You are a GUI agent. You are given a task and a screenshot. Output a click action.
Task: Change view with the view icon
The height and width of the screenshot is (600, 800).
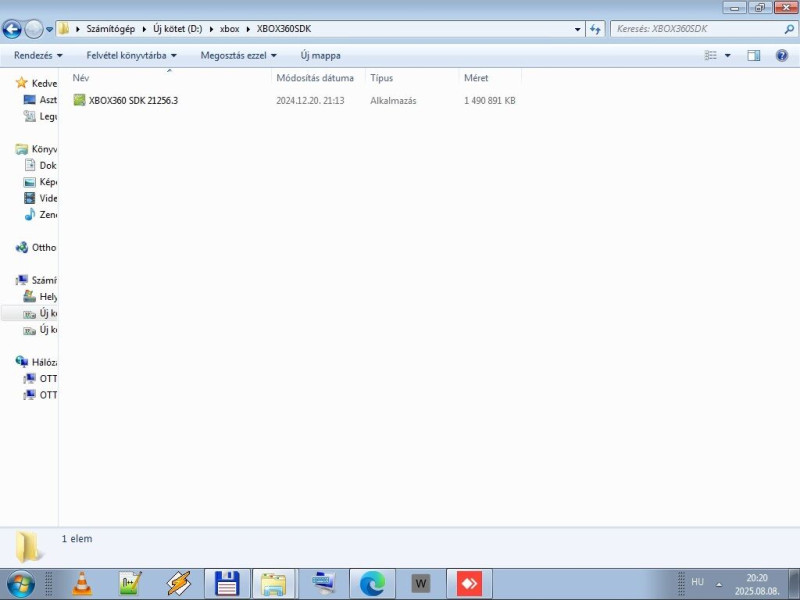(x=711, y=55)
